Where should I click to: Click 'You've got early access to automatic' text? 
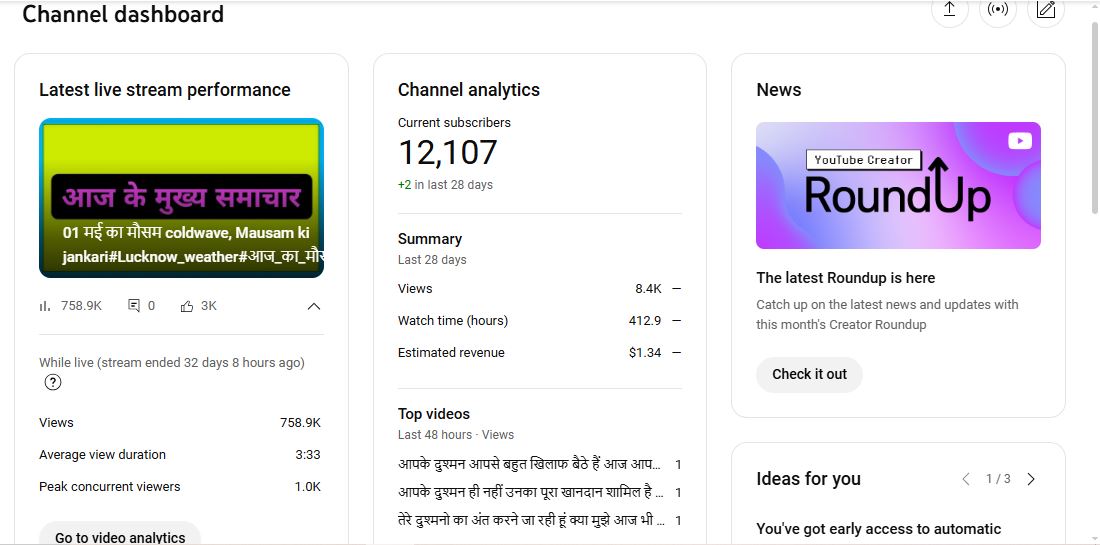pos(878,529)
